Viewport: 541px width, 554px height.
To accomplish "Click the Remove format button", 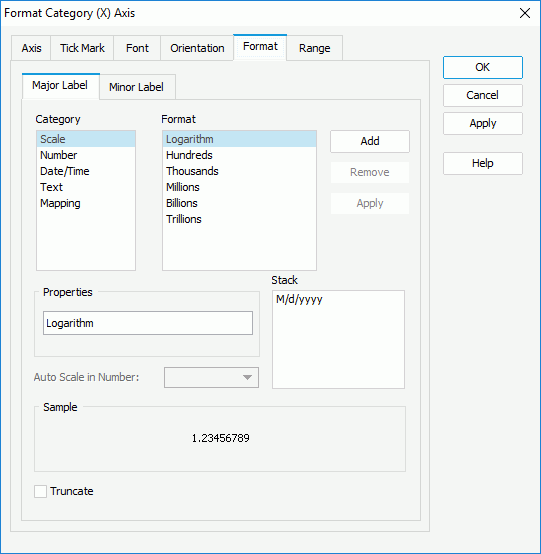I will pyautogui.click(x=370, y=172).
